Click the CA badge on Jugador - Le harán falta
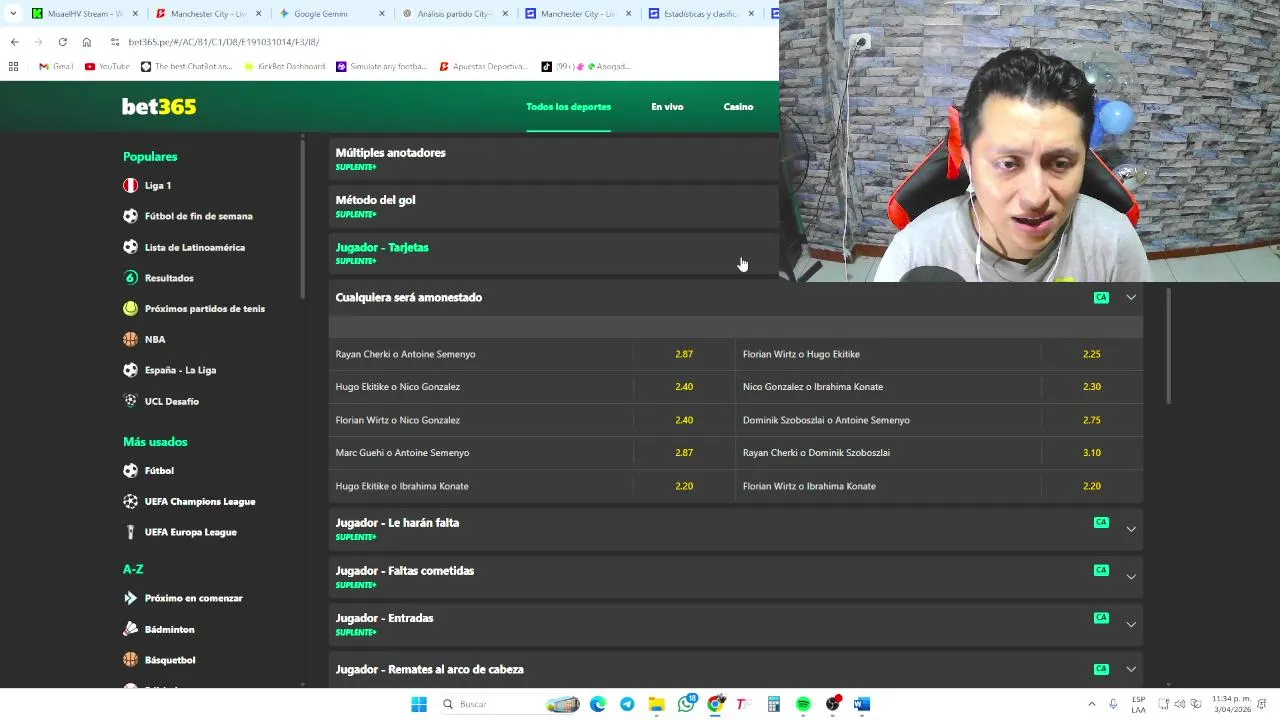This screenshot has height=720, width=1280. (x=1101, y=522)
